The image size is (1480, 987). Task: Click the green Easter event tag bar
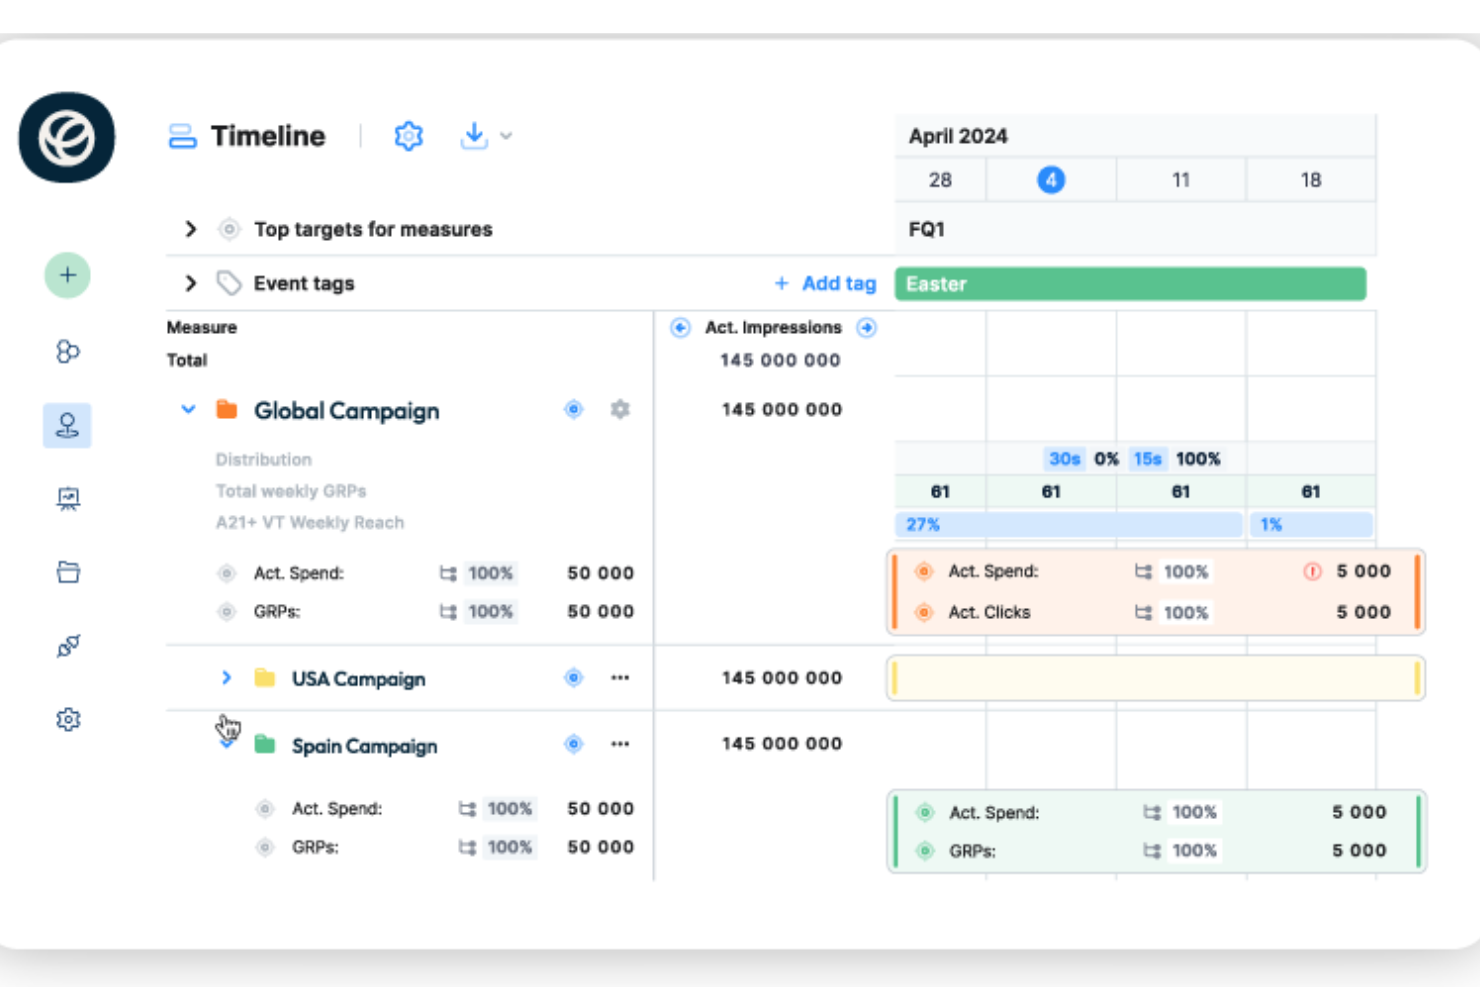coord(1130,283)
